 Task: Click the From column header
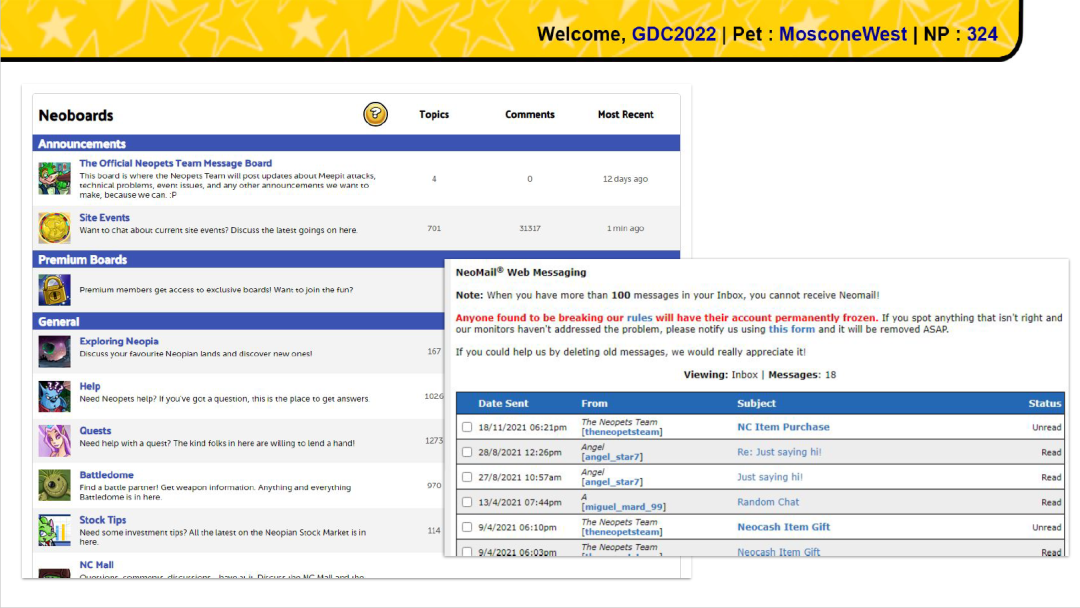pos(594,403)
